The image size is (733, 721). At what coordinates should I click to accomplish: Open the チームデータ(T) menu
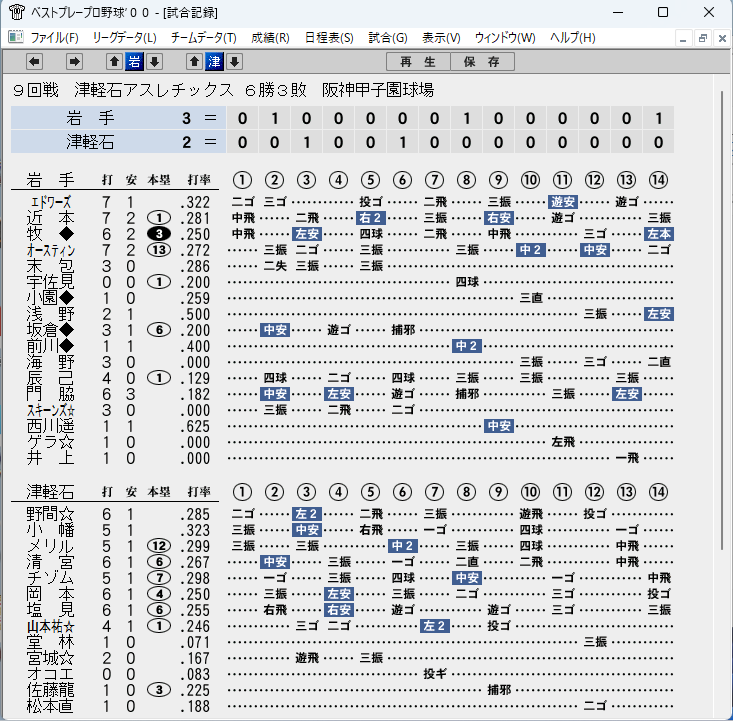click(204, 37)
